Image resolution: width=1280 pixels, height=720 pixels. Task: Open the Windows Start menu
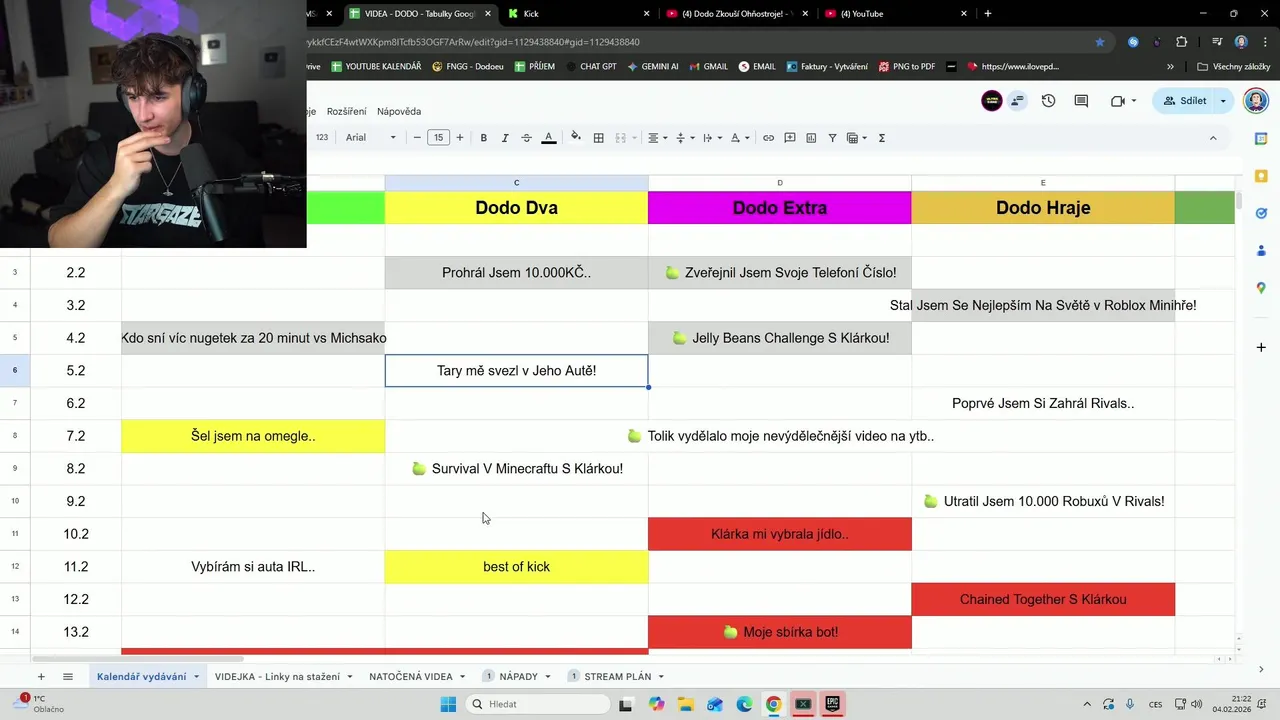(x=448, y=704)
